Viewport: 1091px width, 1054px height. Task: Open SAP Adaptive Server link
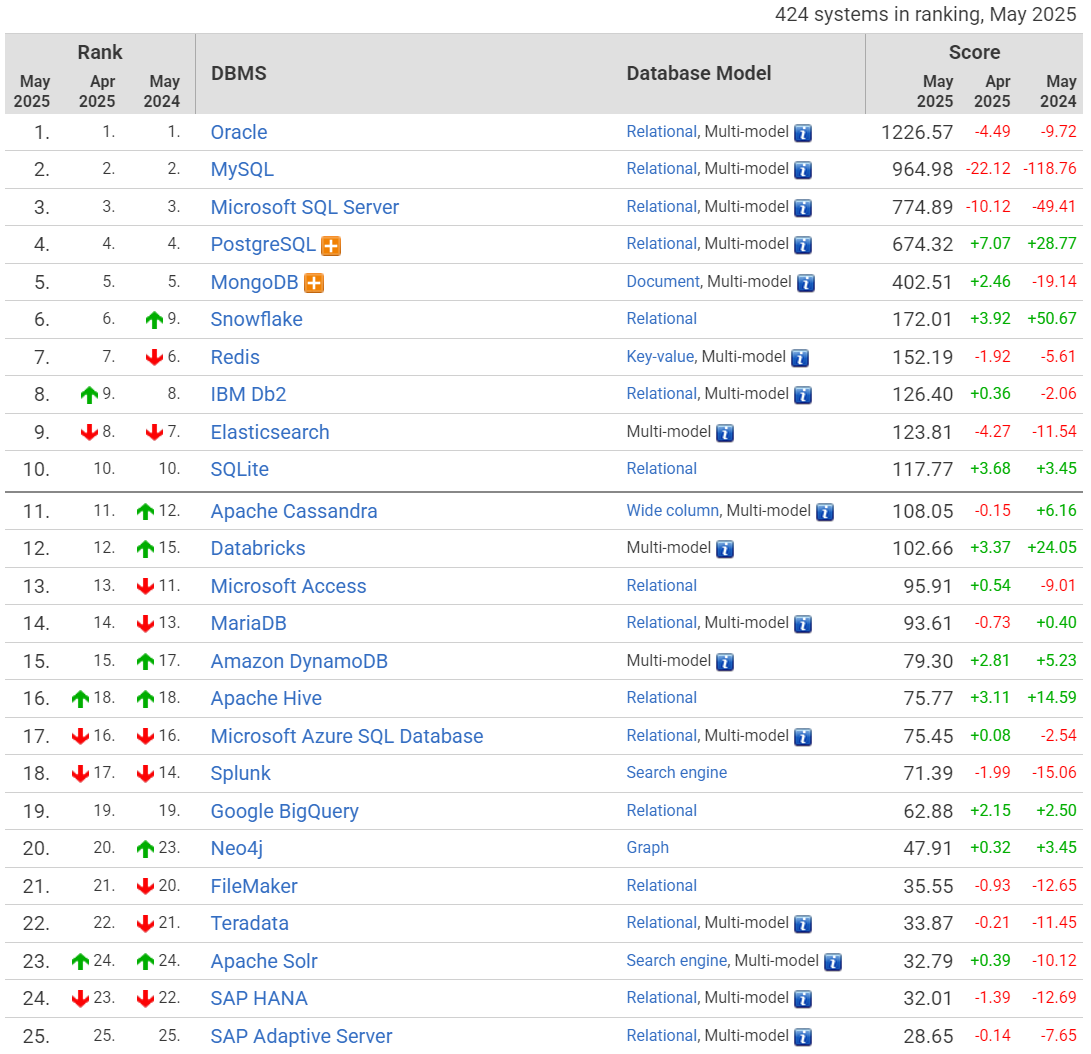click(x=301, y=1037)
